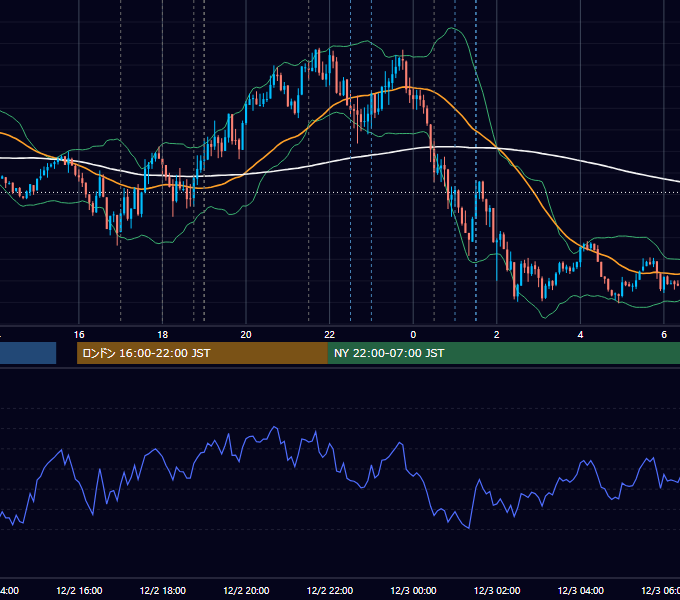This screenshot has height=600, width=680.
Task: Click the blue session bar left of London
Action: 28,353
